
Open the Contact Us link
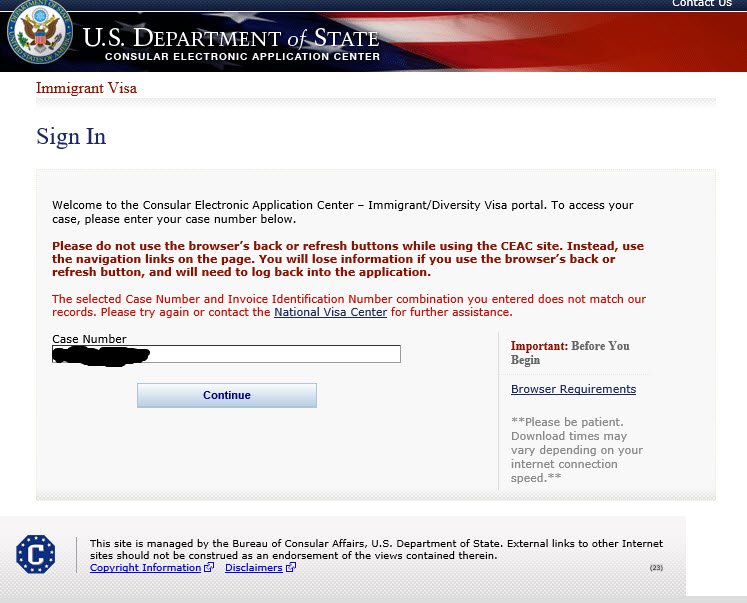click(x=701, y=4)
